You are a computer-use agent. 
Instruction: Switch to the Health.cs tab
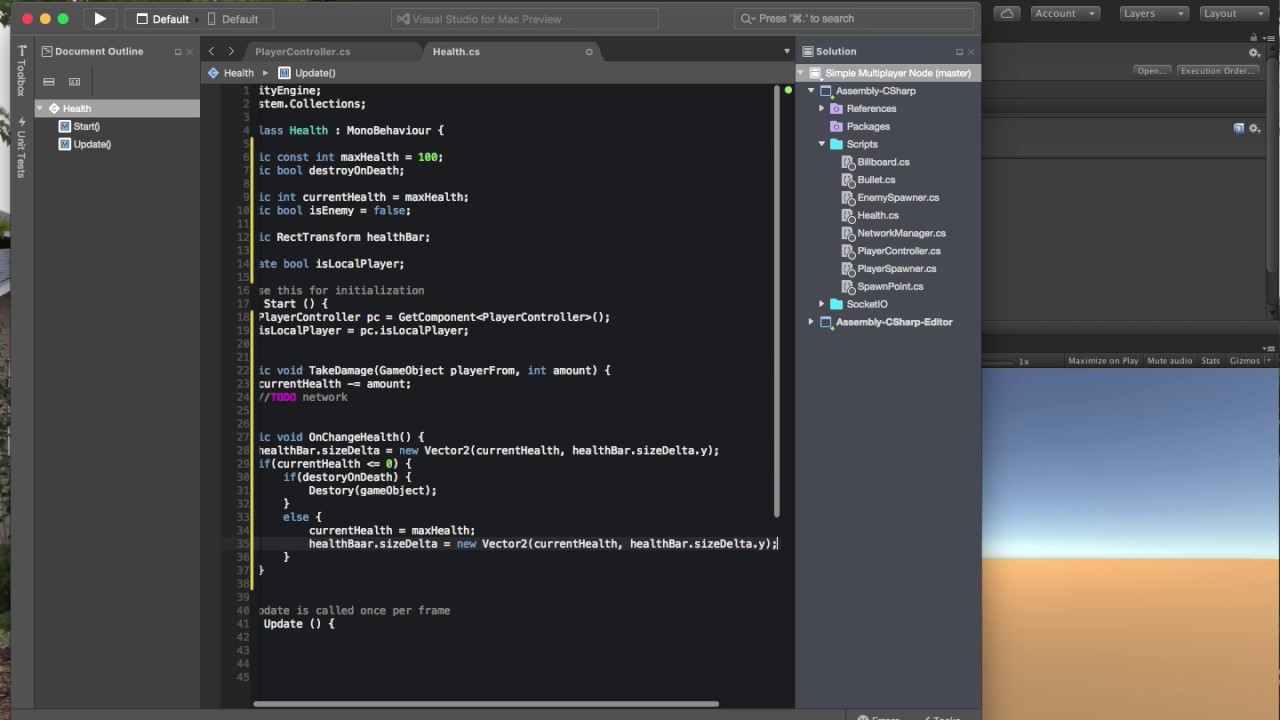pos(456,51)
